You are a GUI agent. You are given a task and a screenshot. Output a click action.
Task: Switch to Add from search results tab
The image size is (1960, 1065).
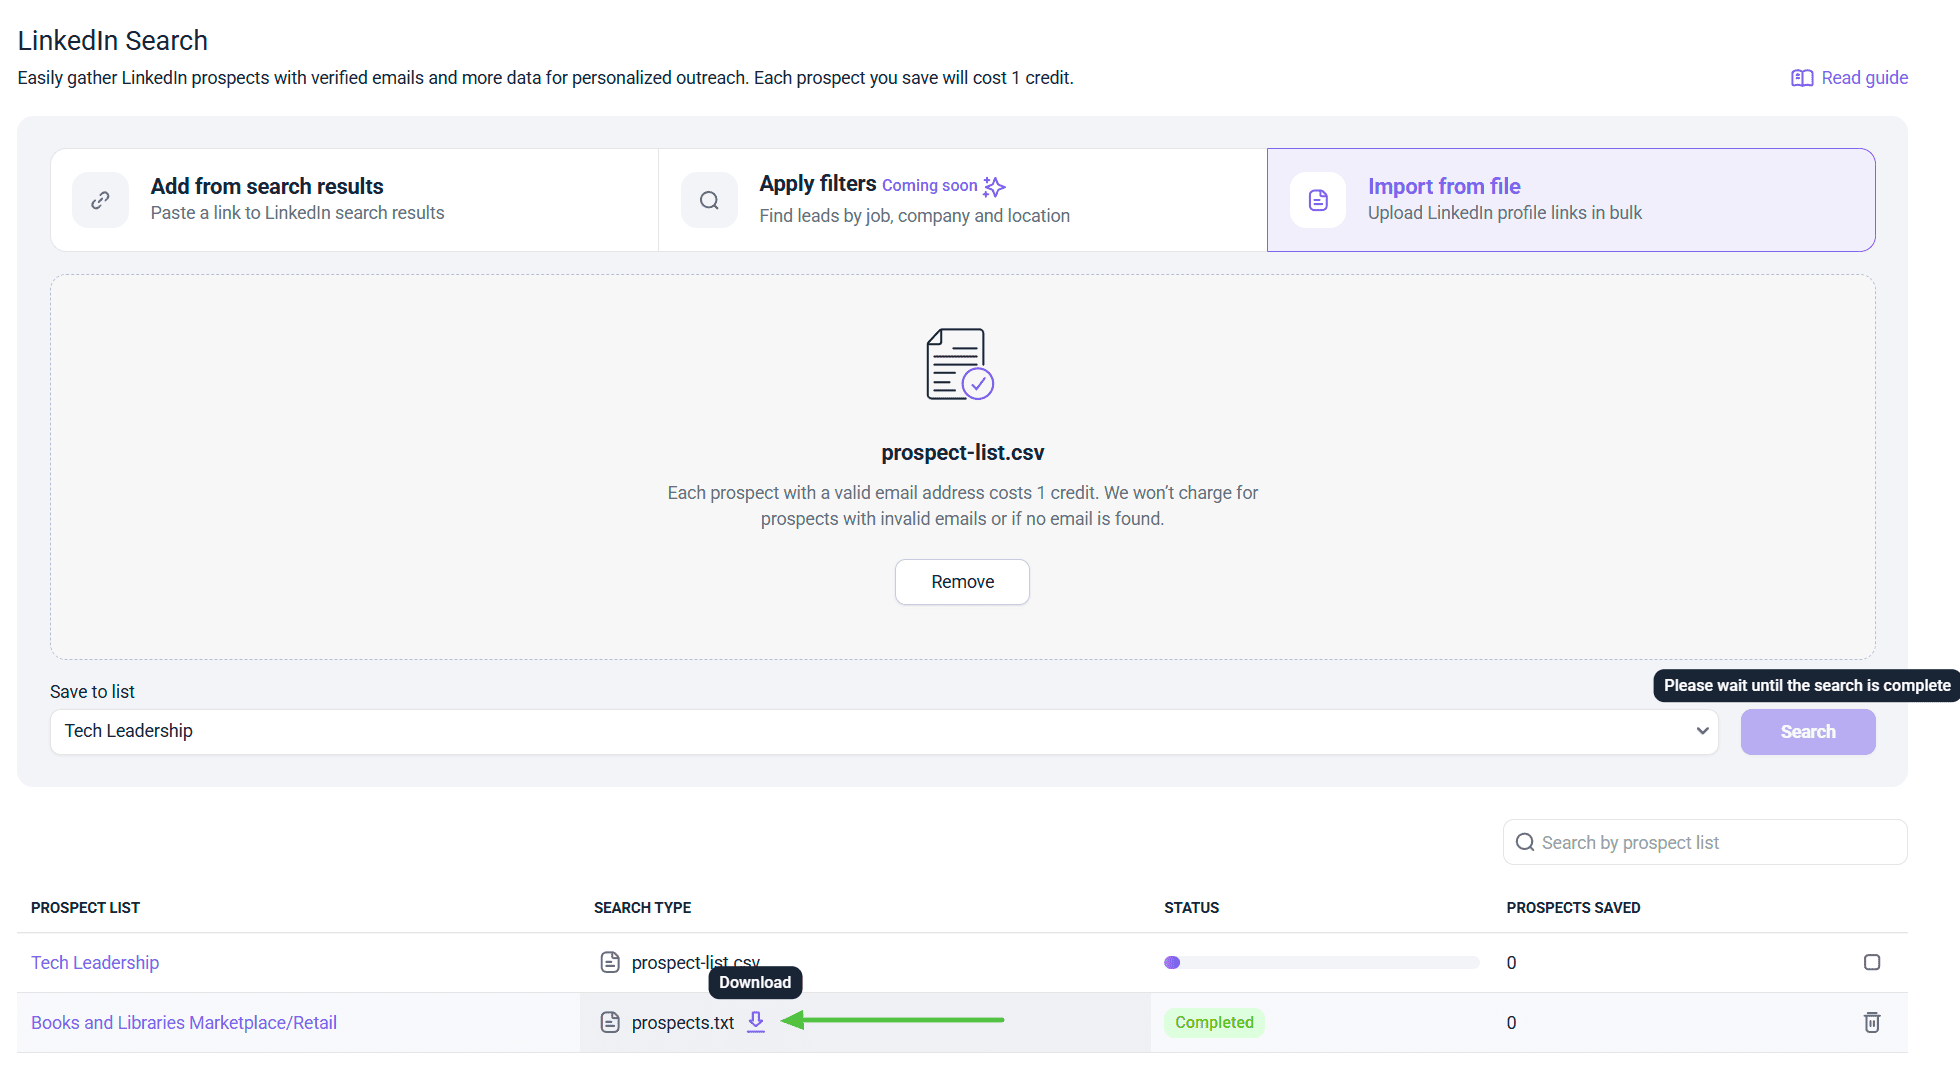[x=354, y=200]
